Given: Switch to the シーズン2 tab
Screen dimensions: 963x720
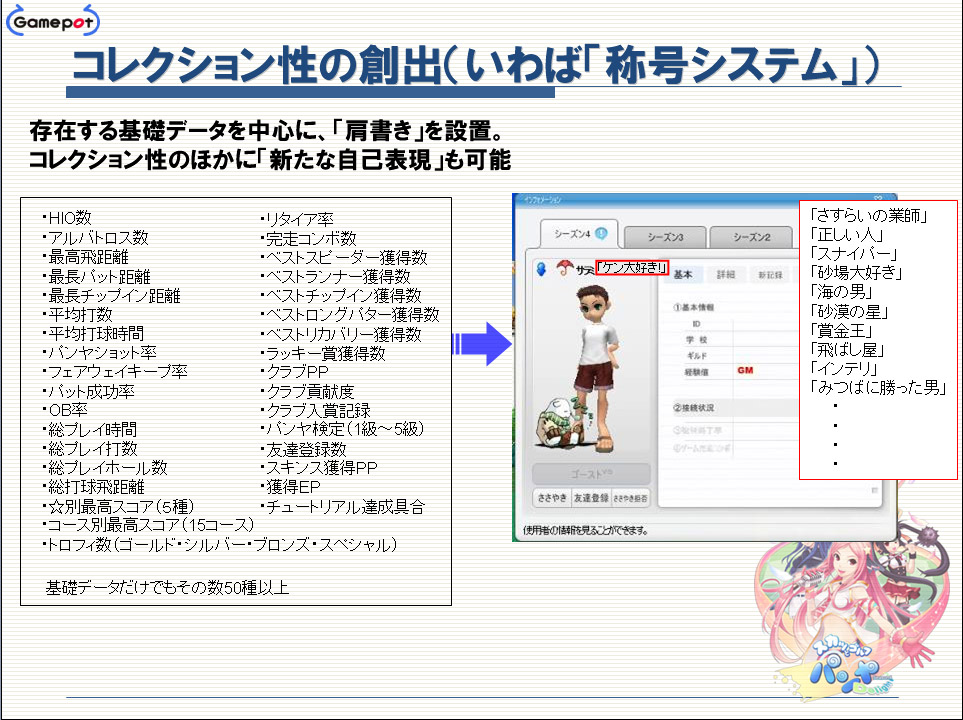Looking at the screenshot, I should point(750,237).
